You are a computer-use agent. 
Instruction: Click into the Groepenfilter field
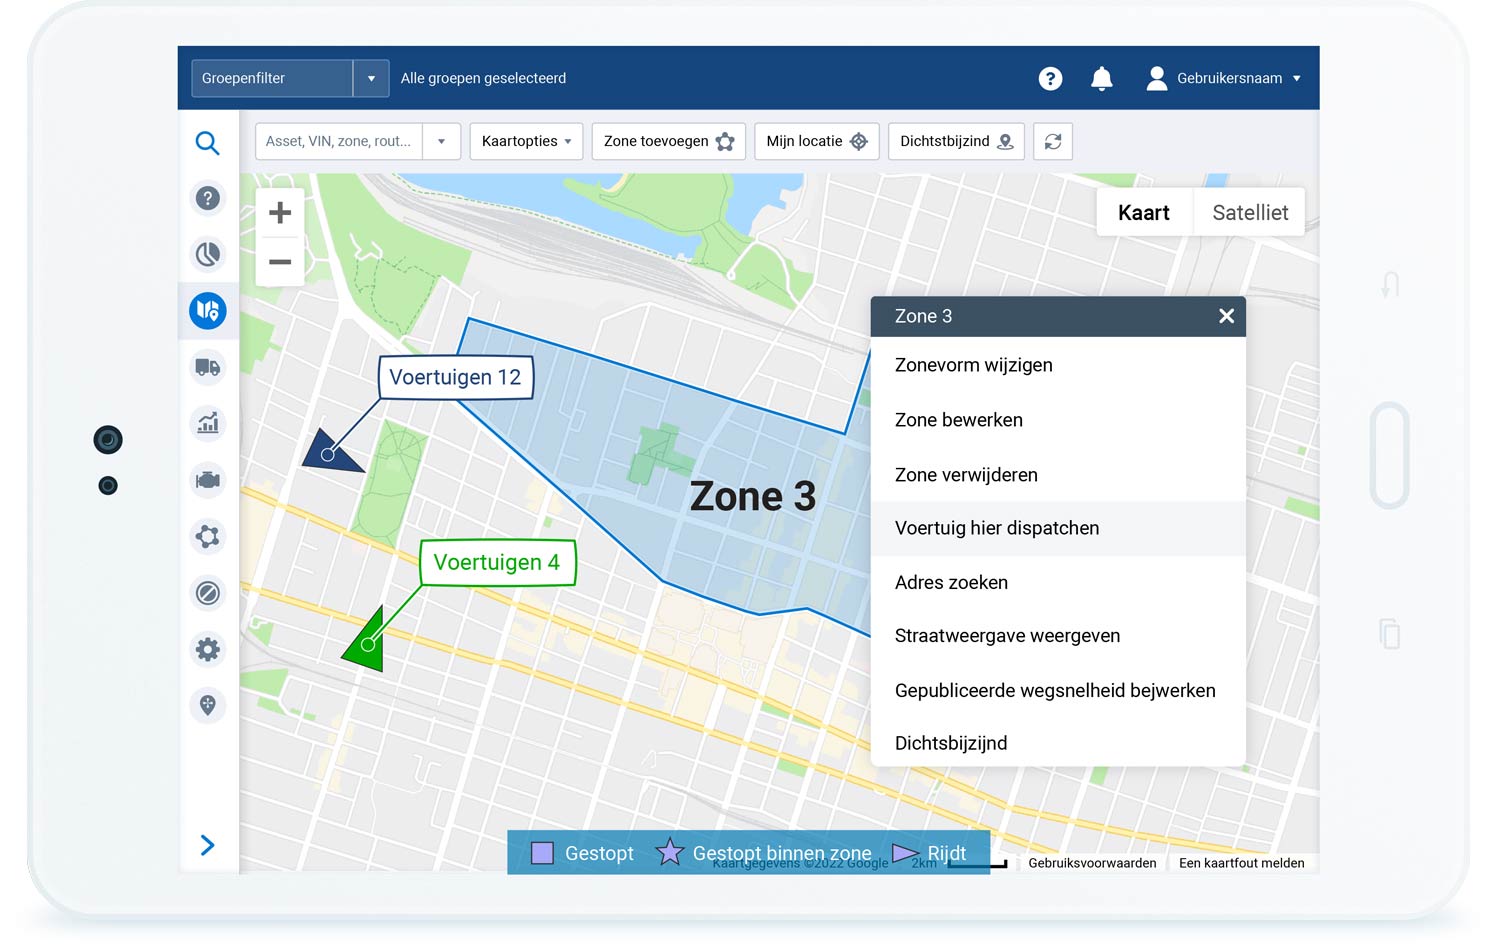tap(272, 78)
